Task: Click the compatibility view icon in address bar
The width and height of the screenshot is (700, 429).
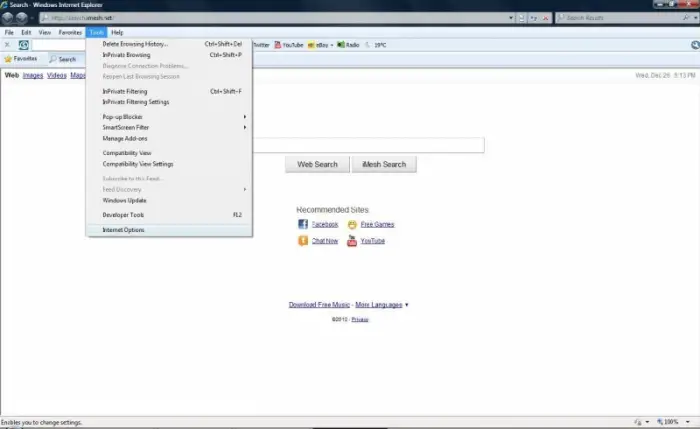Action: coord(521,18)
